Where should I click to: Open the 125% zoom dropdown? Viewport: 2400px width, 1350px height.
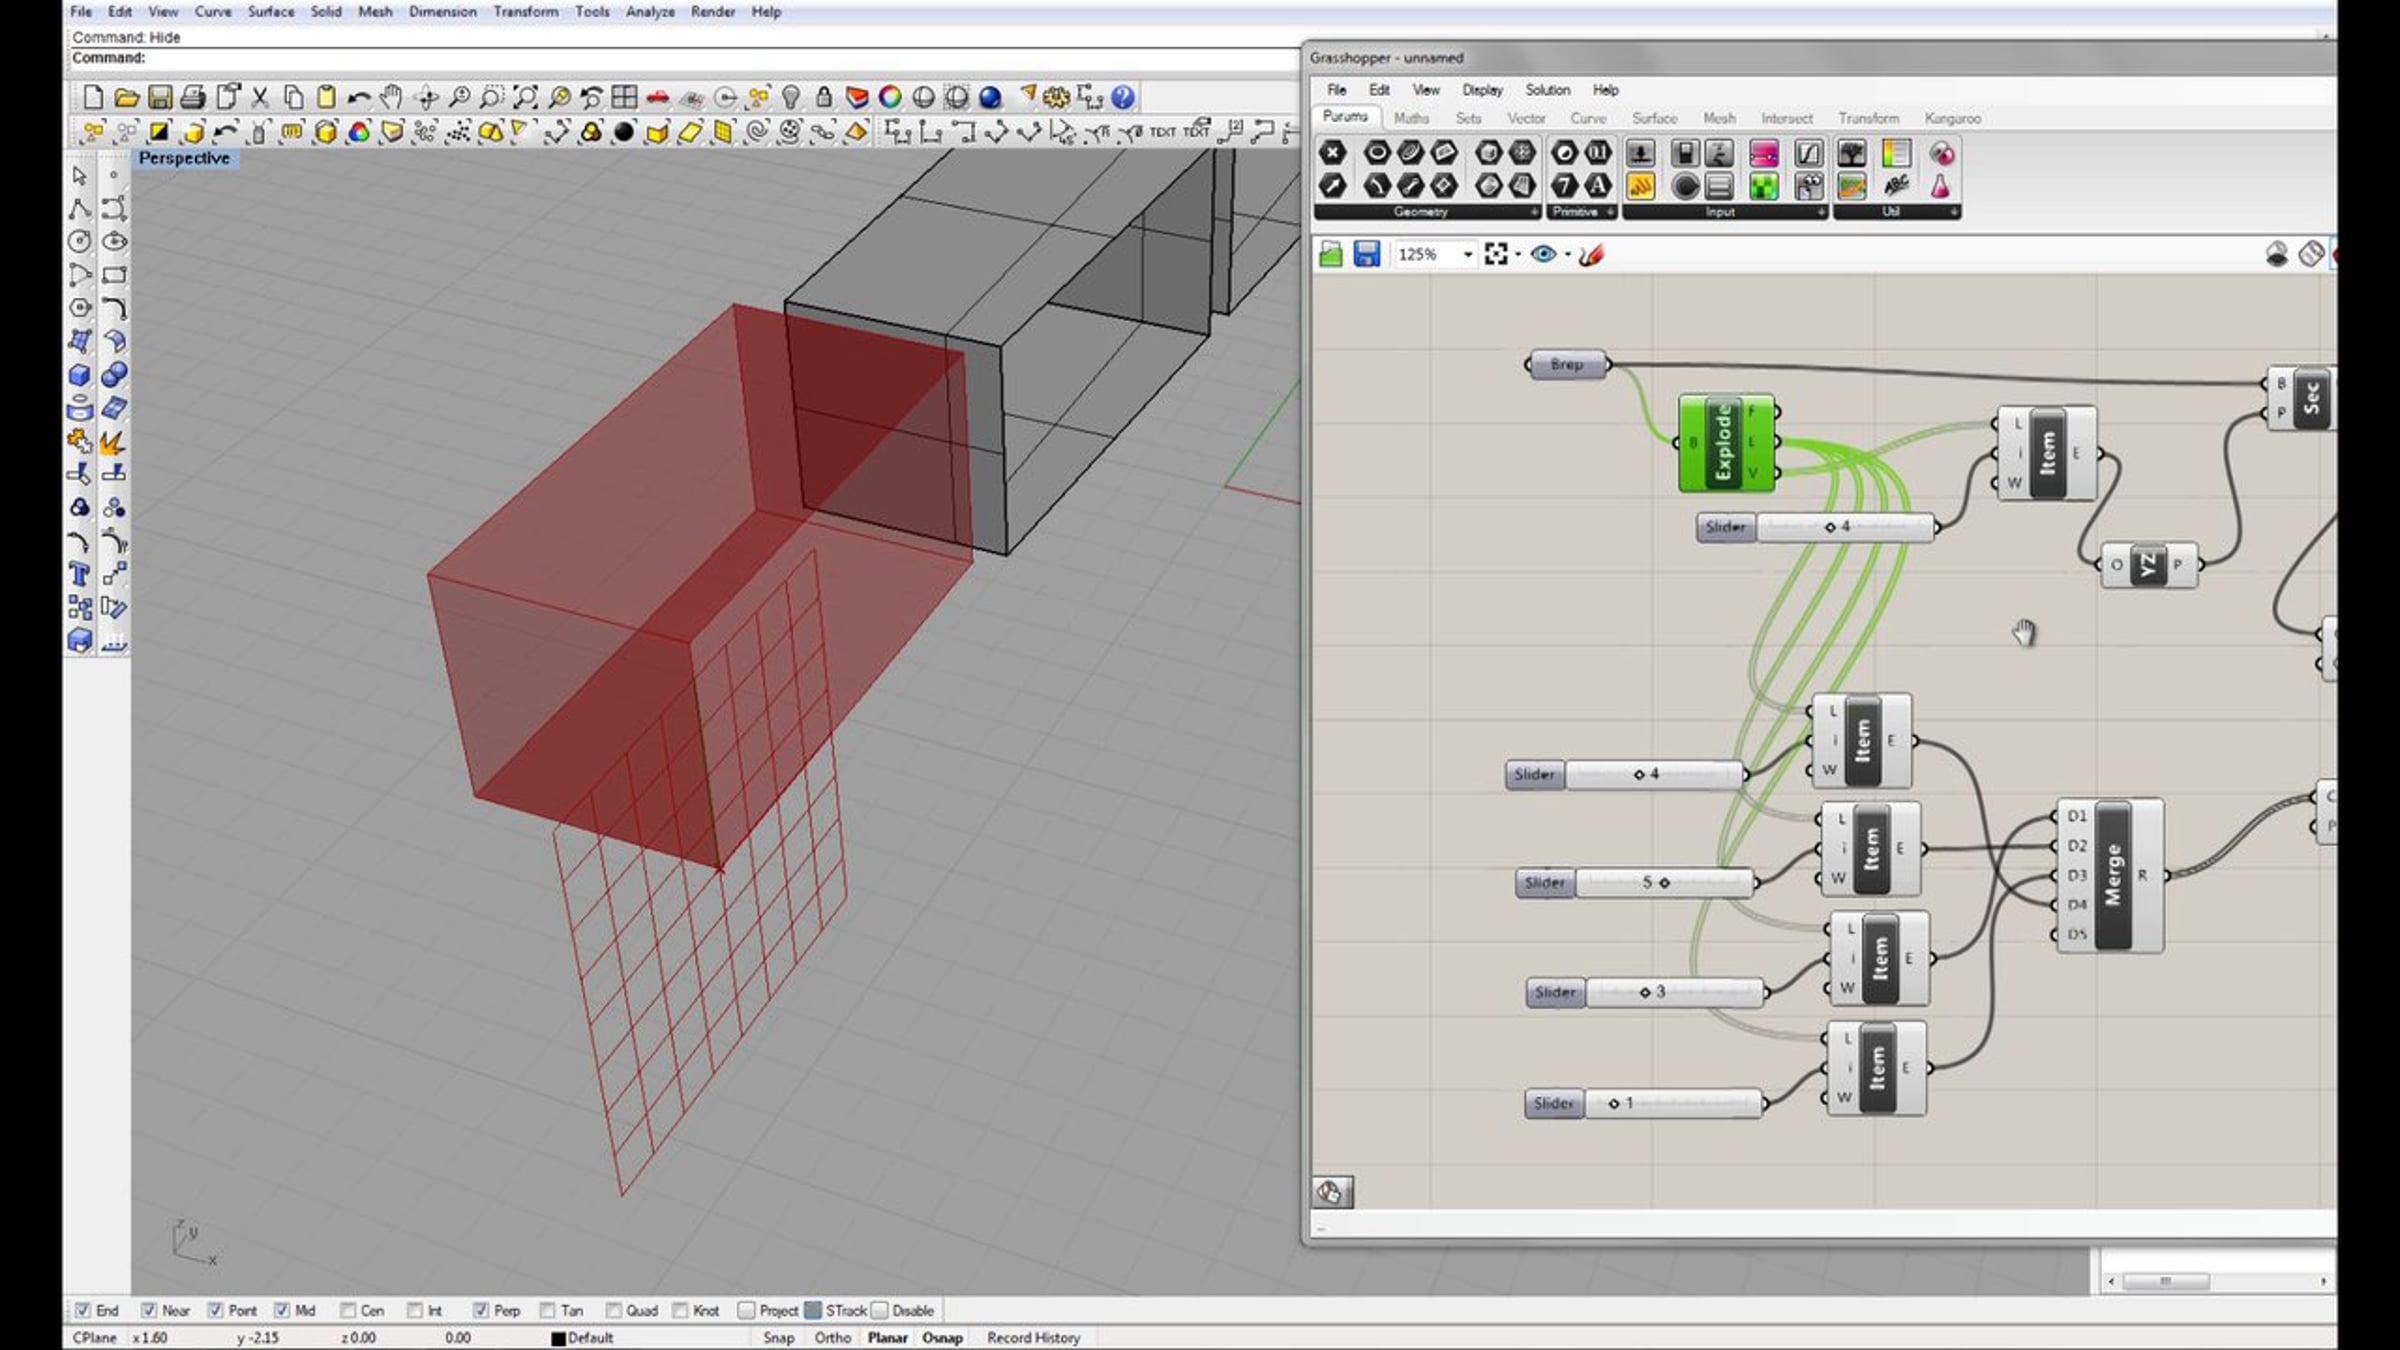coord(1468,255)
